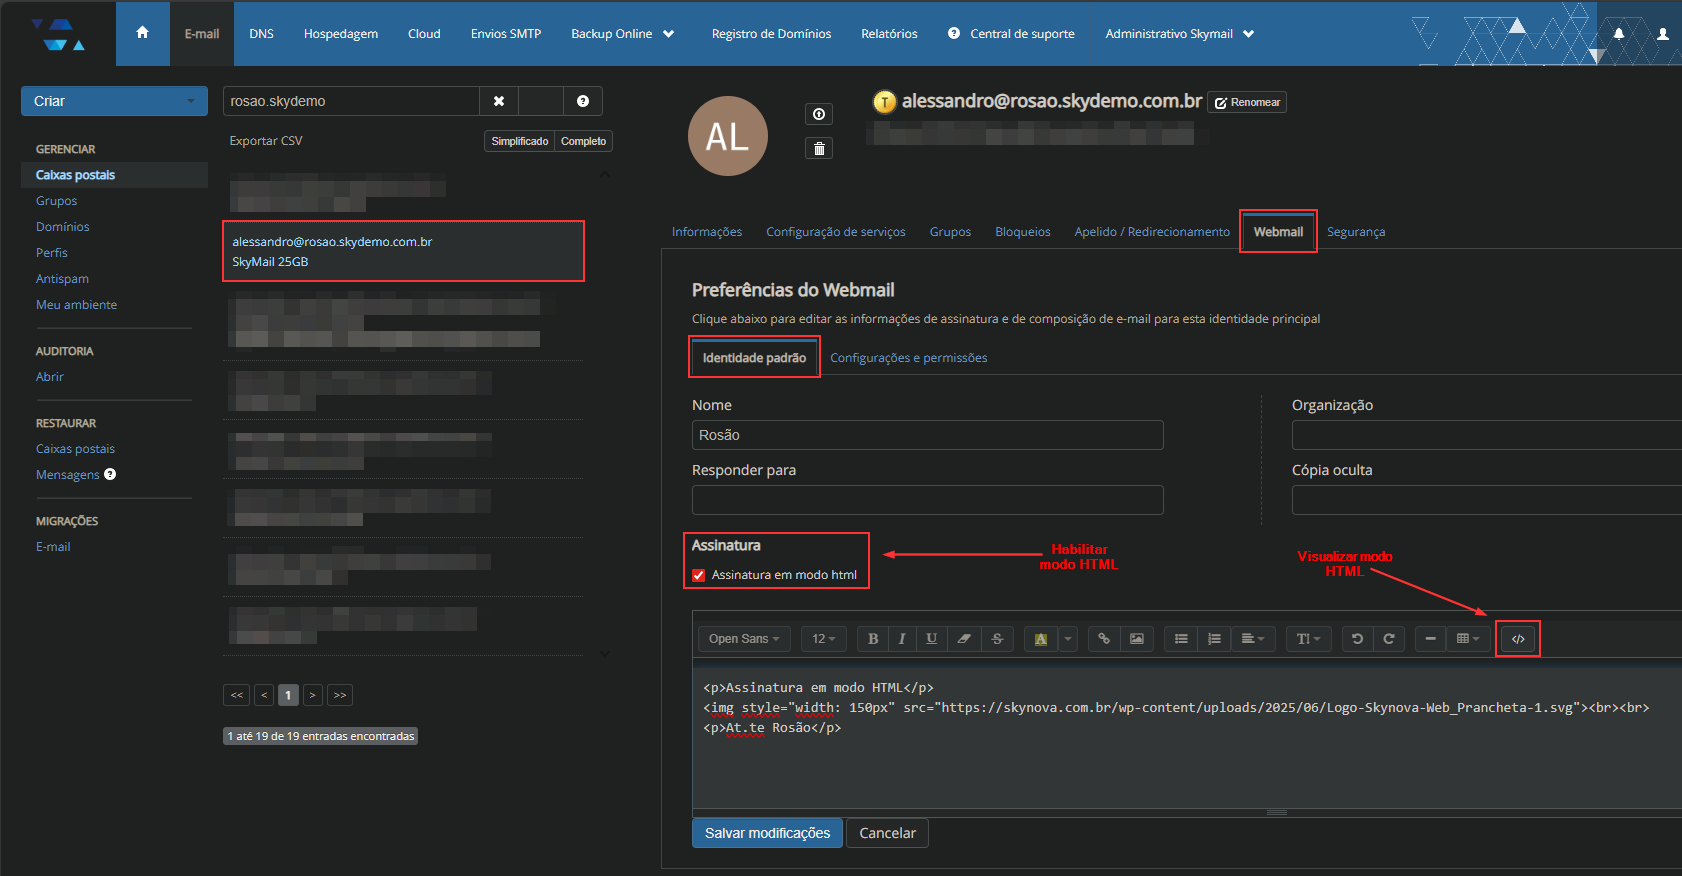
Task: Click the Nome input field
Action: [927, 435]
